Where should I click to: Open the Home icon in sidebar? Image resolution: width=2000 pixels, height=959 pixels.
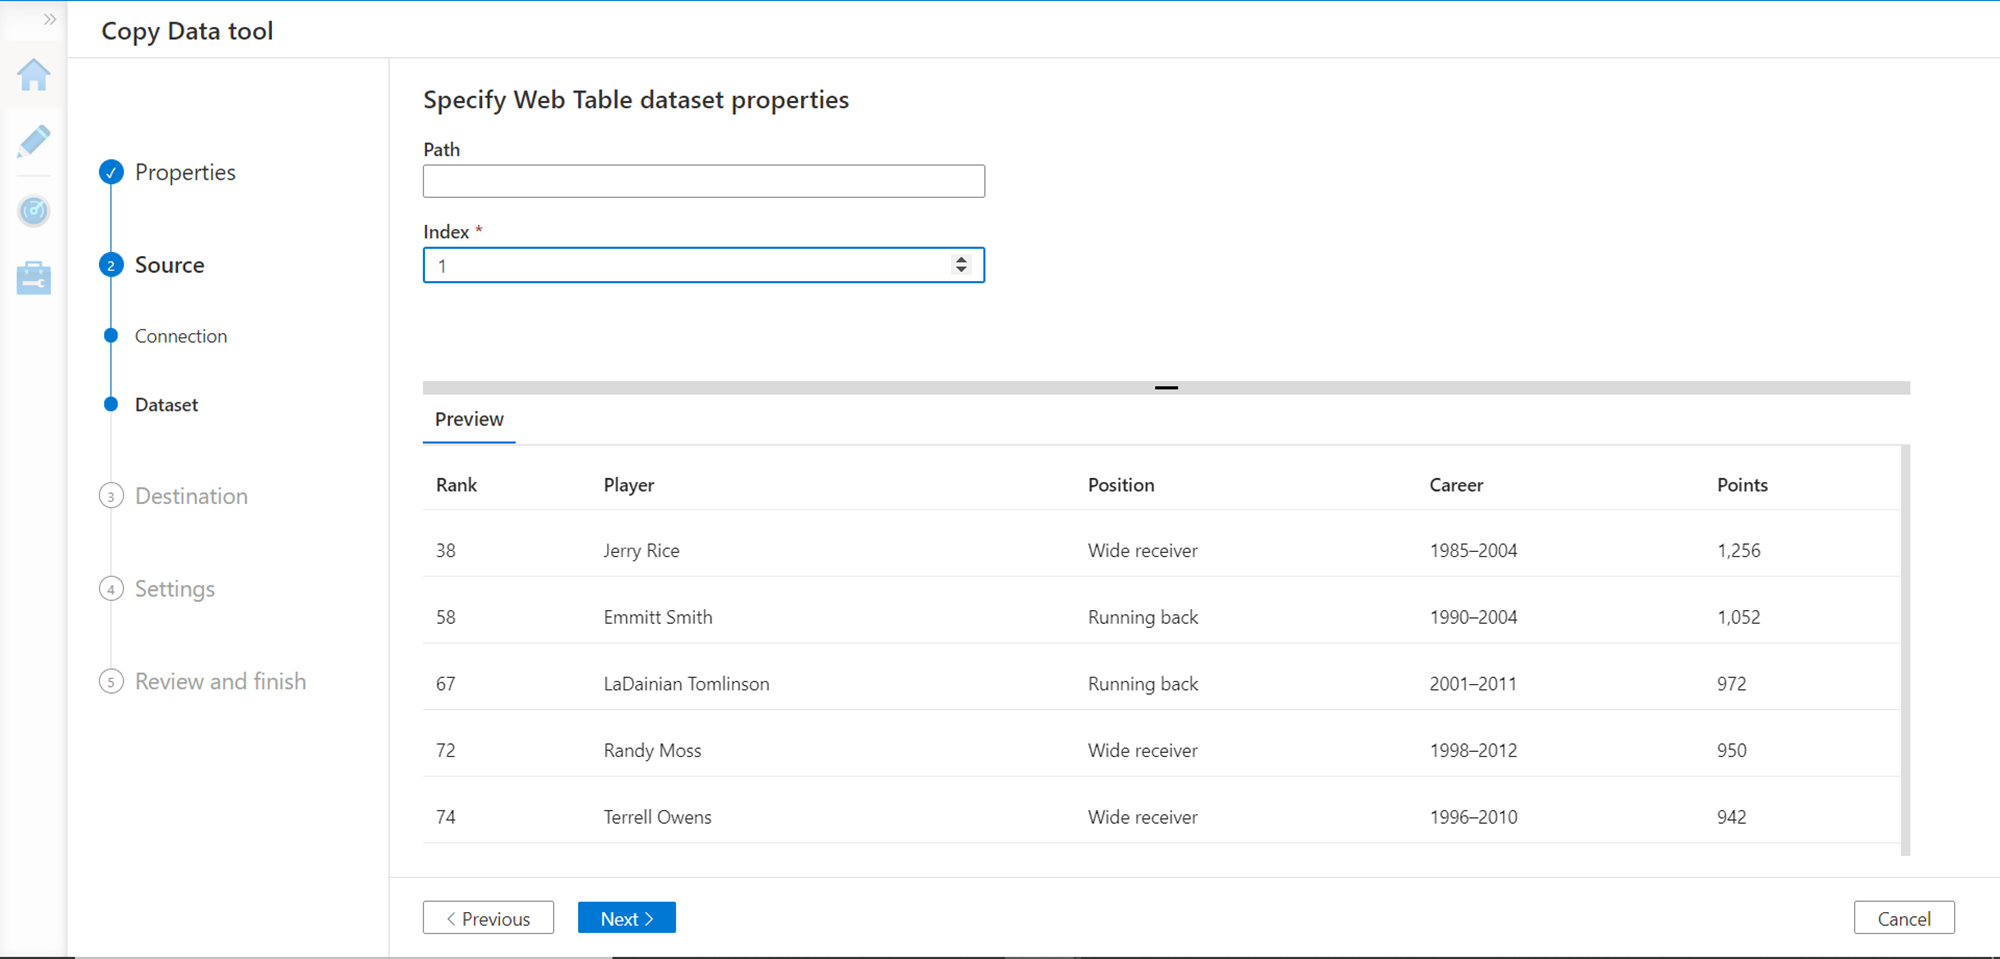(x=33, y=75)
